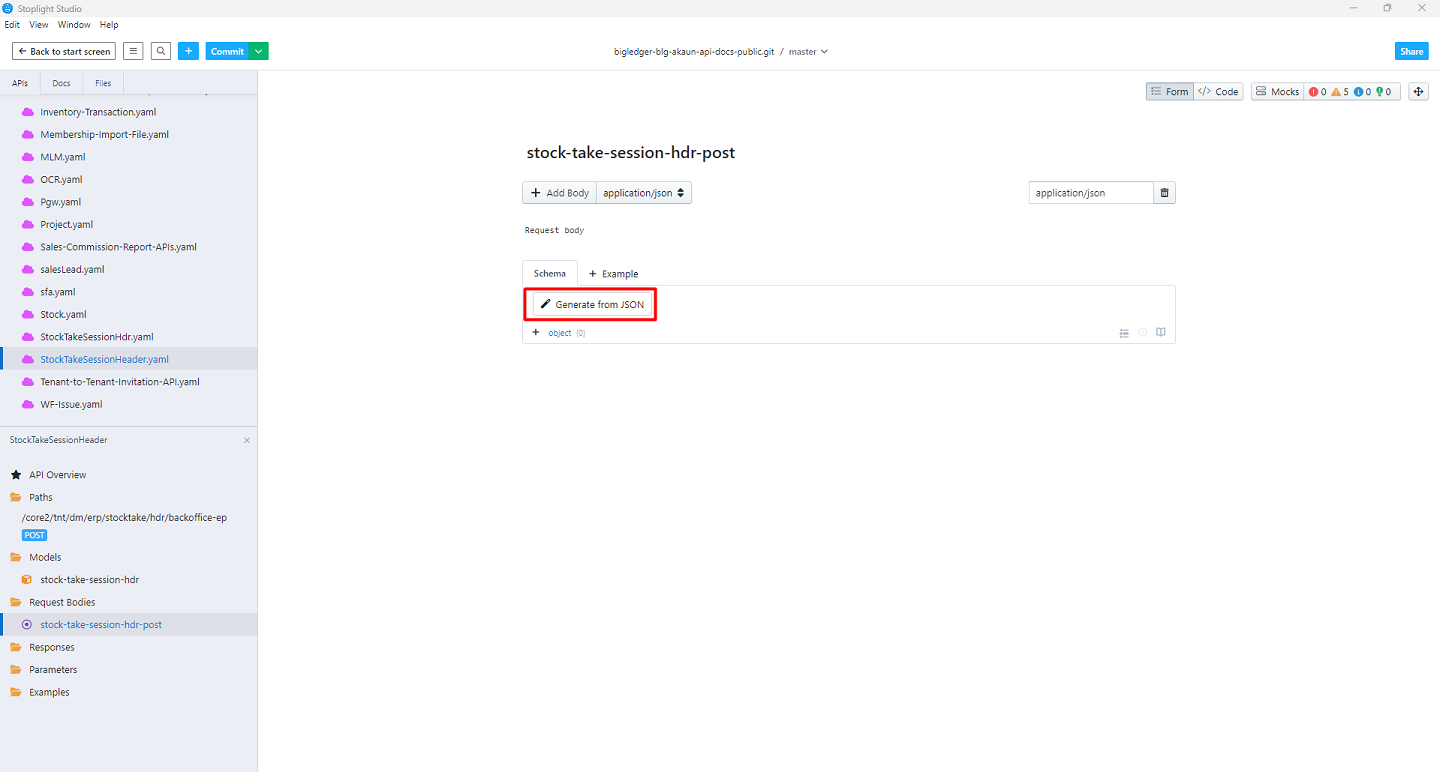Switch to the Docs sidebar tab
Screen dimensions: 1440x772
[x=61, y=83]
